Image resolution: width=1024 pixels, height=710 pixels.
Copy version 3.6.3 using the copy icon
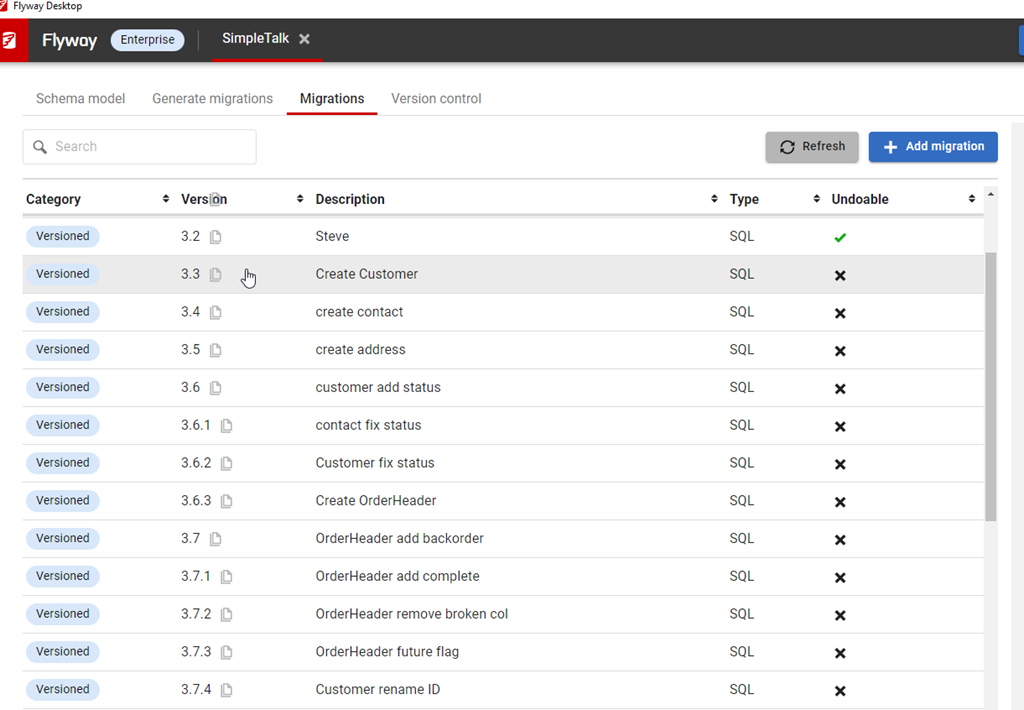pos(227,501)
